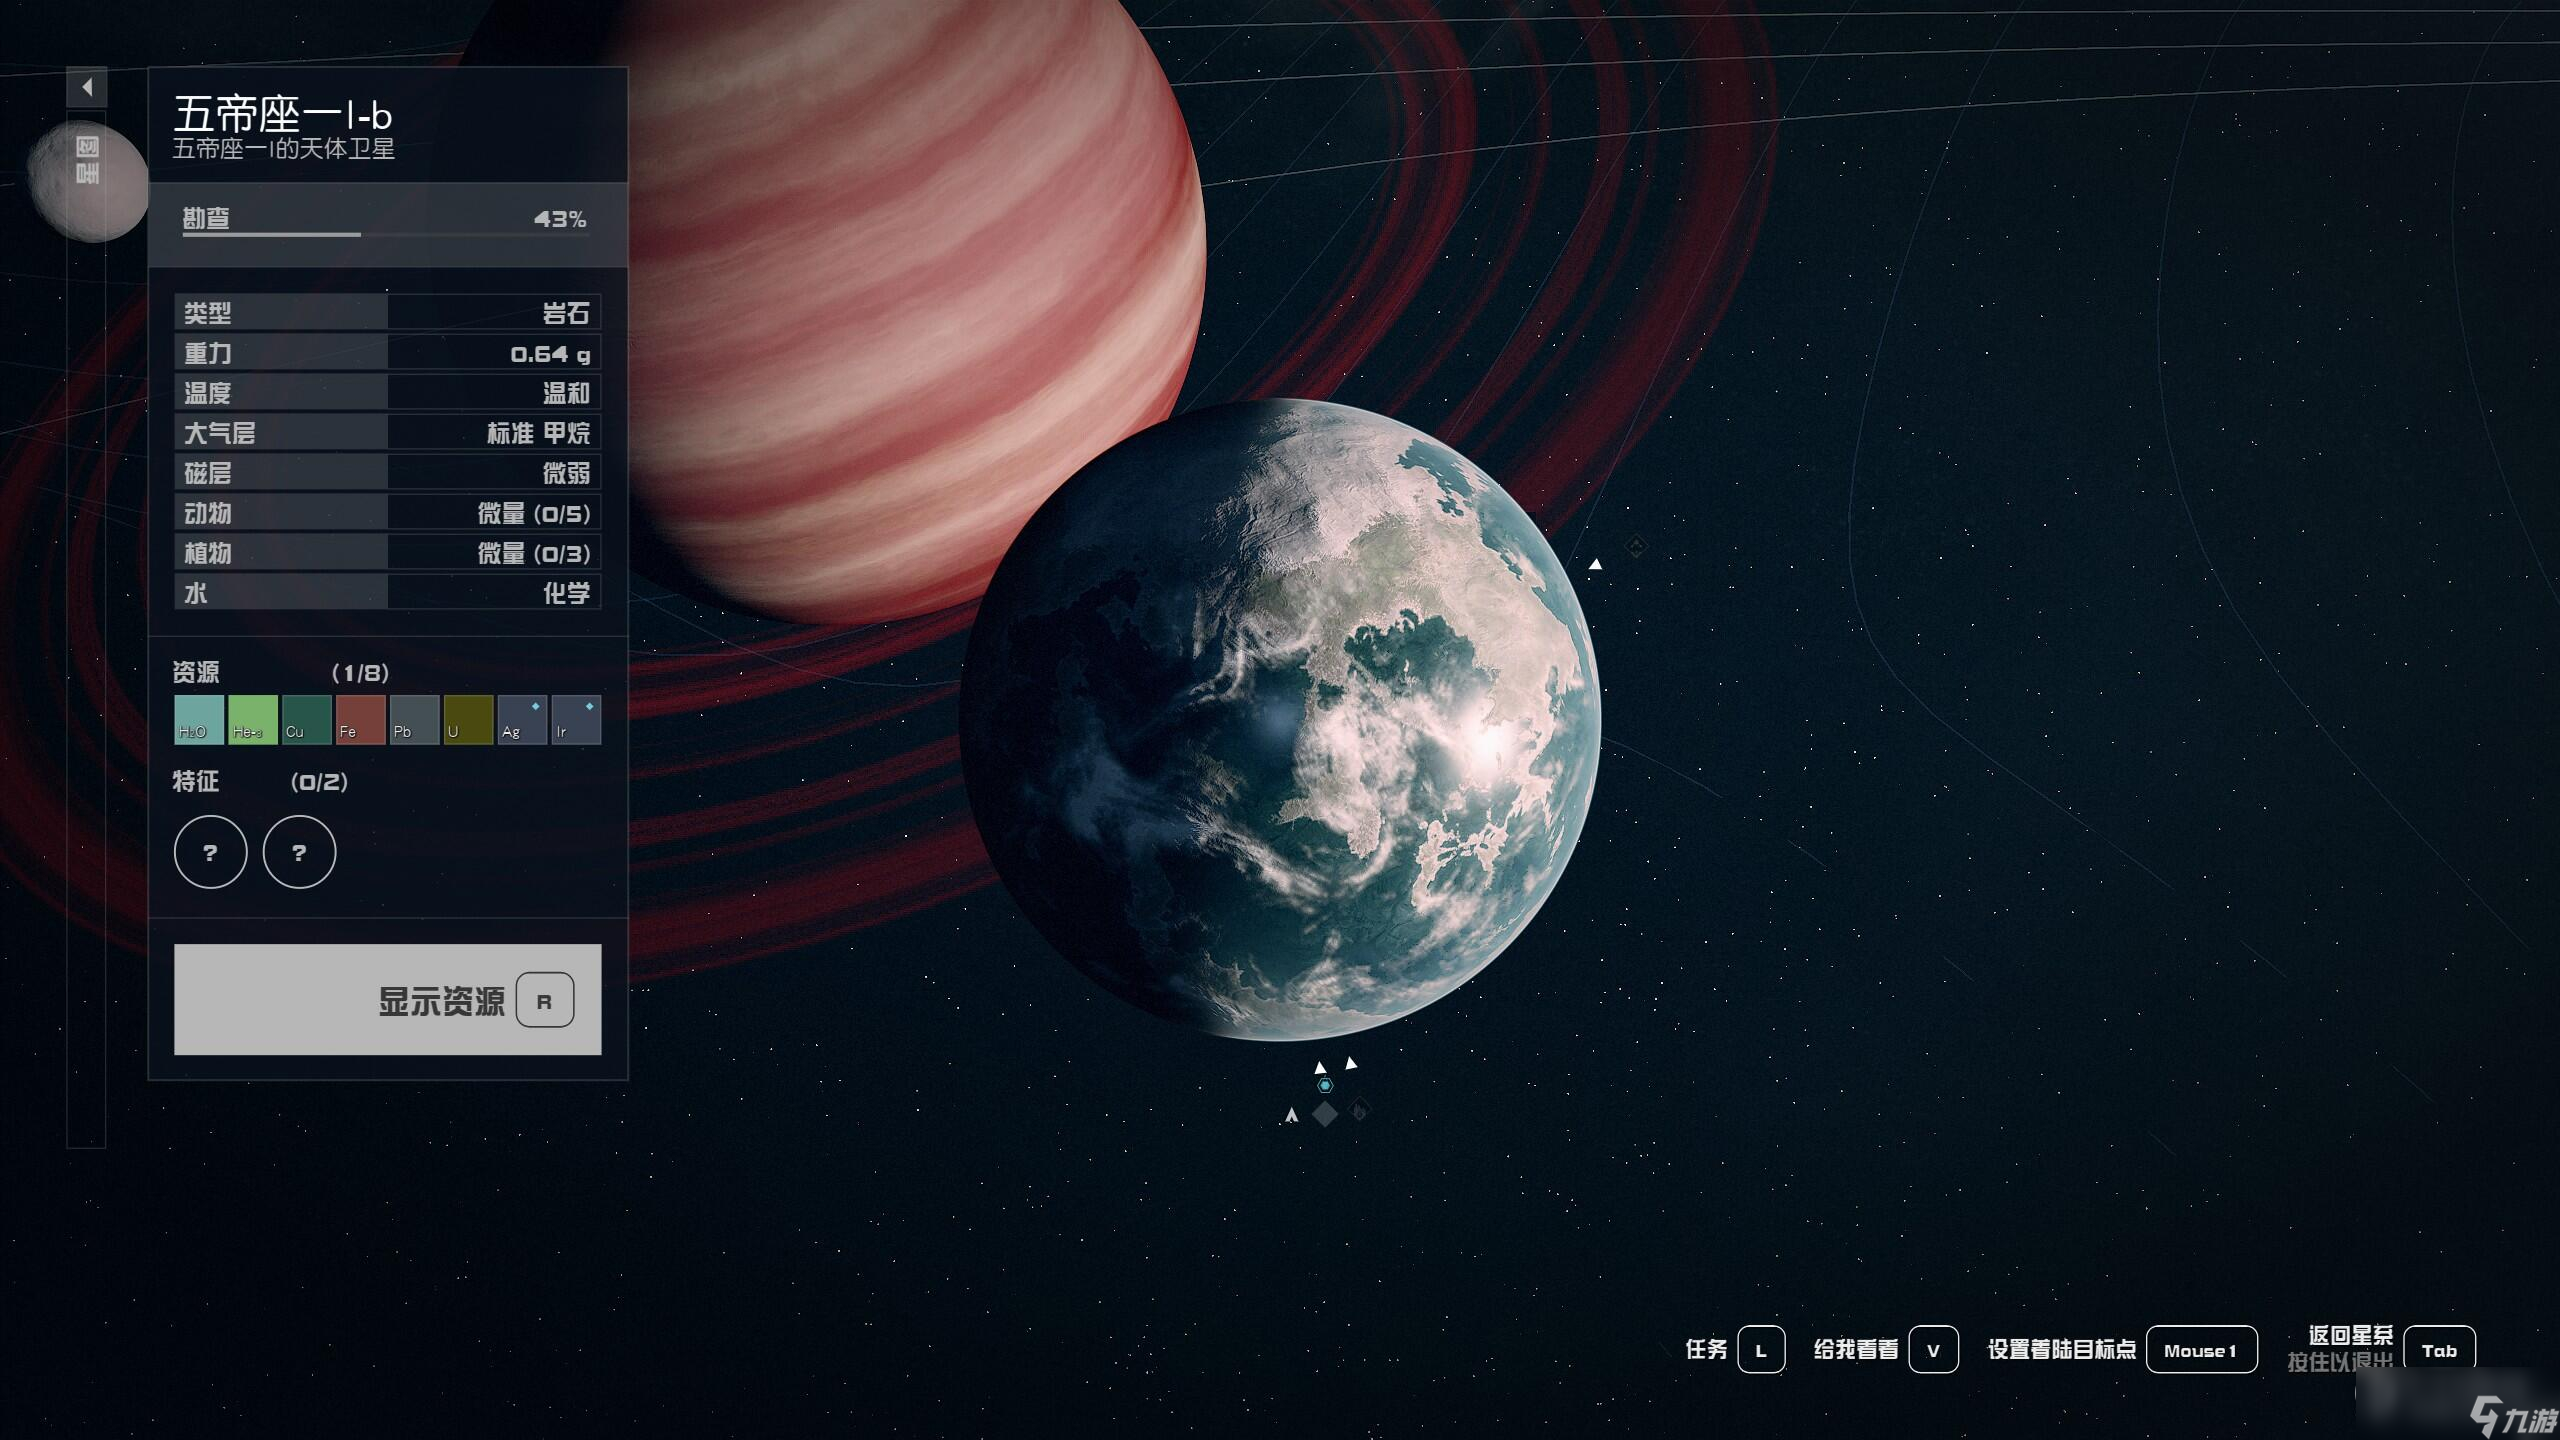Click the ship arrow marker beside grey diamond
This screenshot has height=1440, width=2560.
pyautogui.click(x=1291, y=1114)
